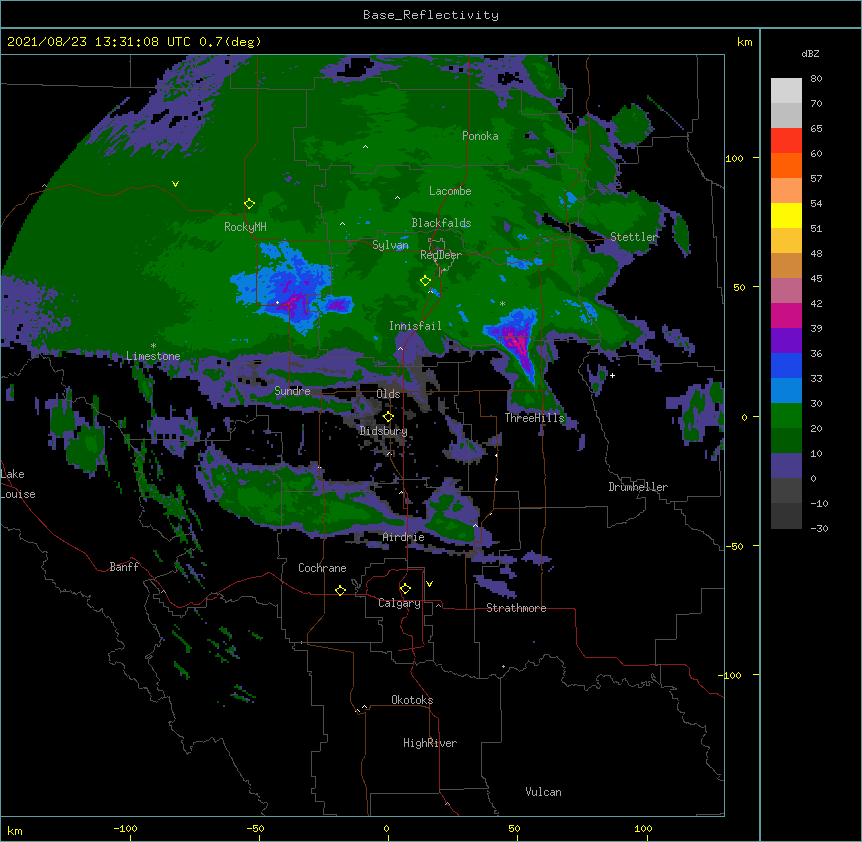Click the Didsbury town label
Viewport: 862px width, 842px height.
click(383, 431)
